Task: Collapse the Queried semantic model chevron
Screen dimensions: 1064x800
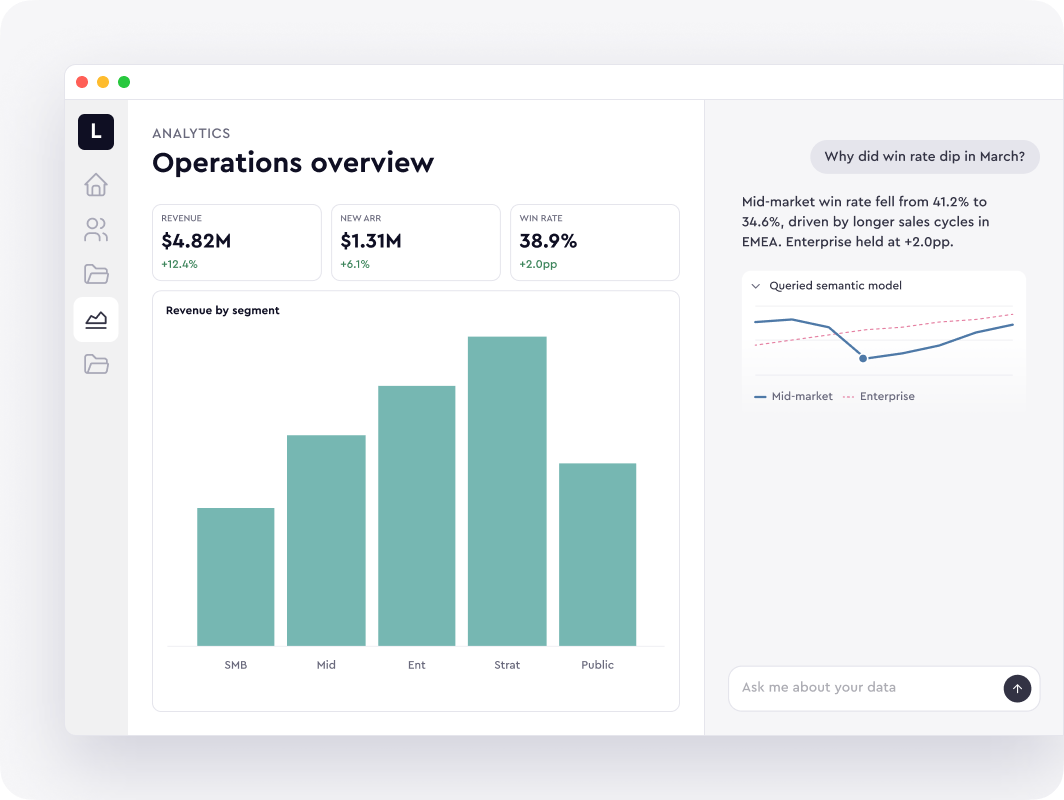Action: pyautogui.click(x=755, y=286)
